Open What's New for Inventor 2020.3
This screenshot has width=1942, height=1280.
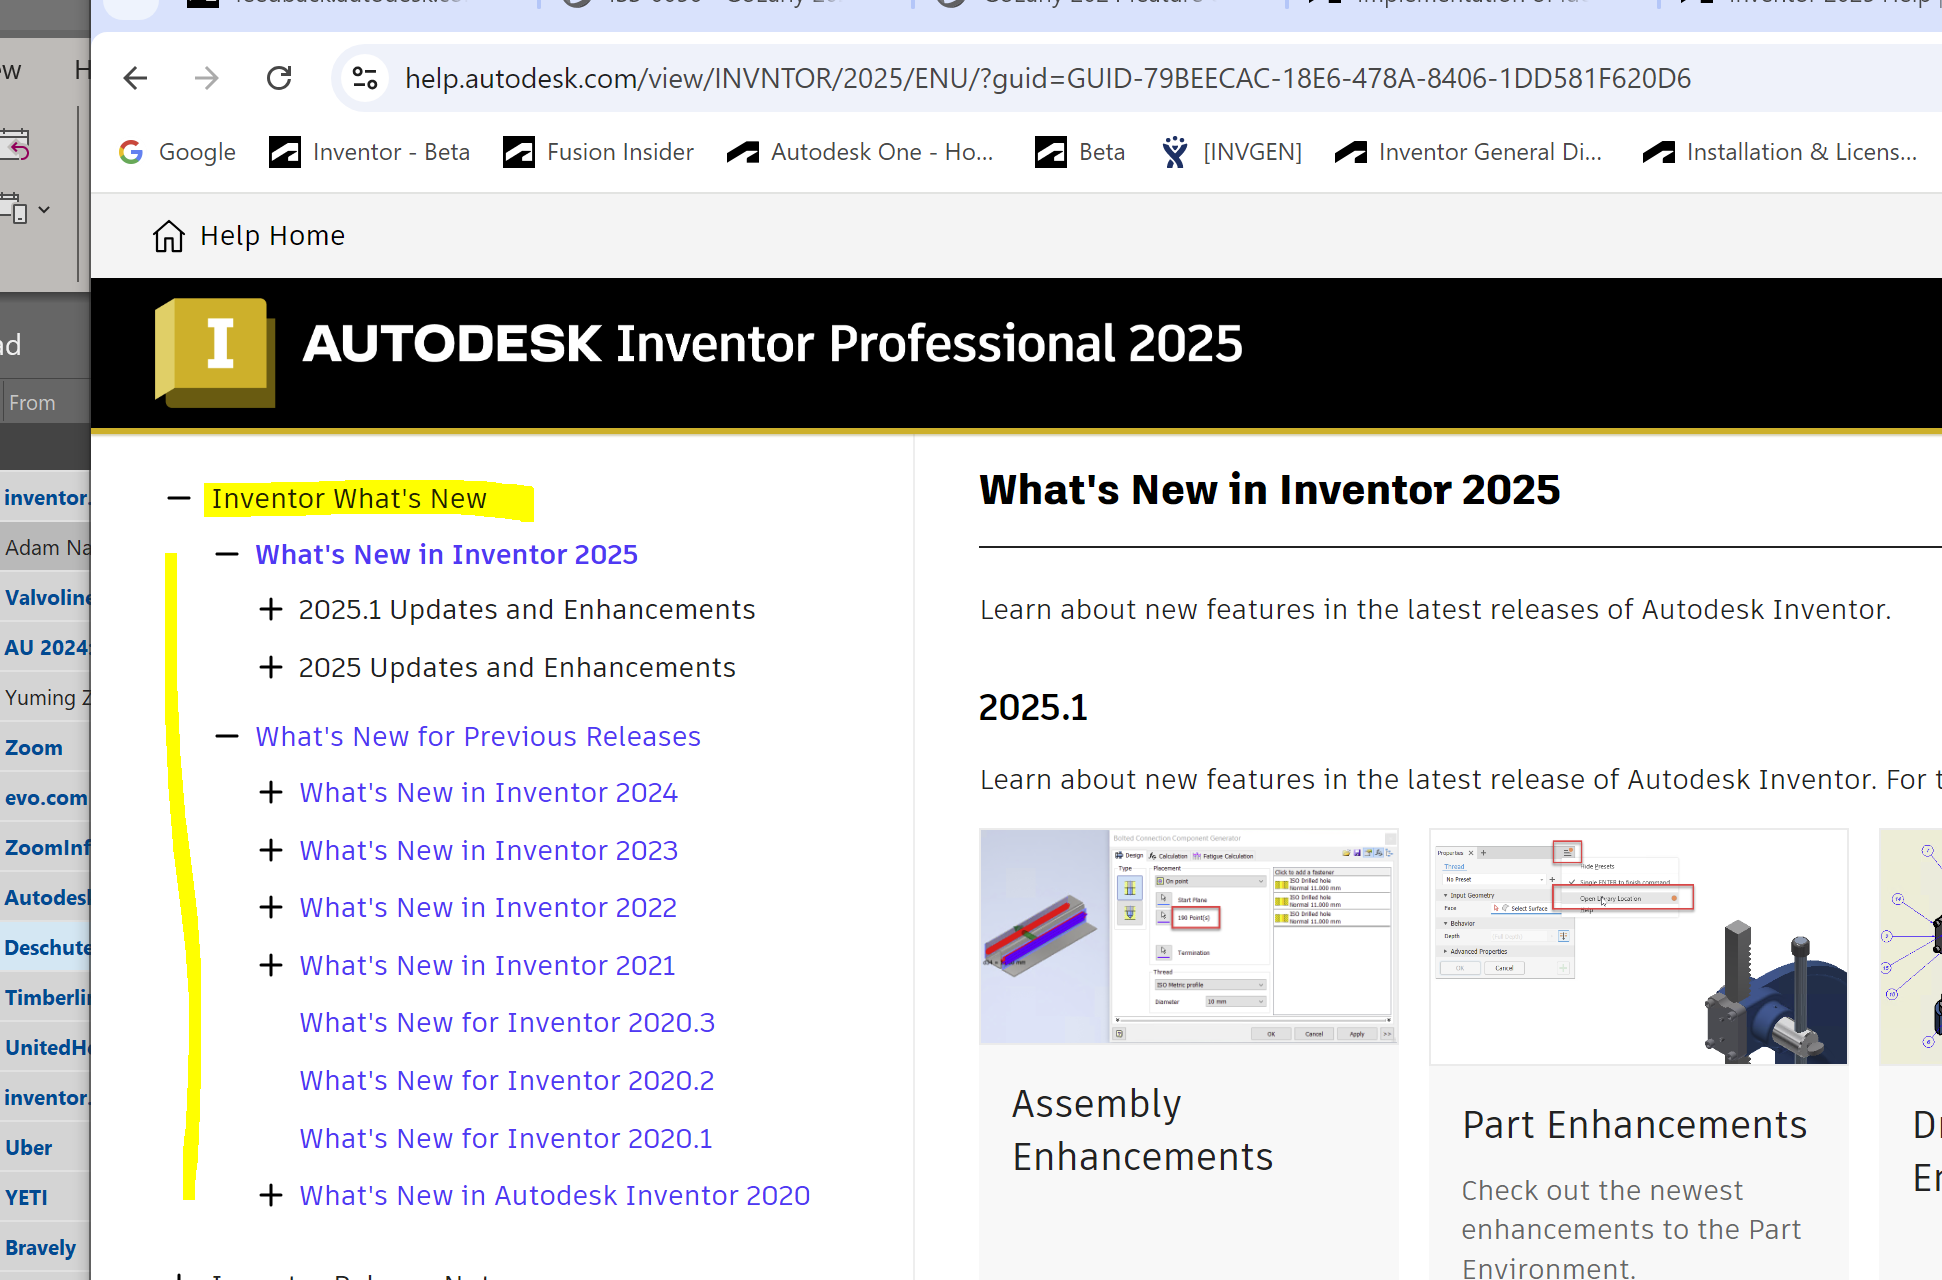pyautogui.click(x=507, y=1022)
